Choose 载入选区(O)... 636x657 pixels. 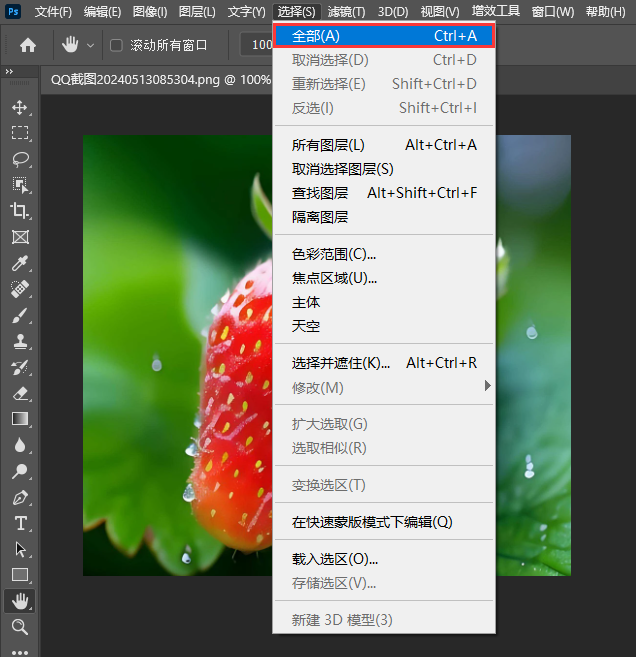[x=384, y=559]
